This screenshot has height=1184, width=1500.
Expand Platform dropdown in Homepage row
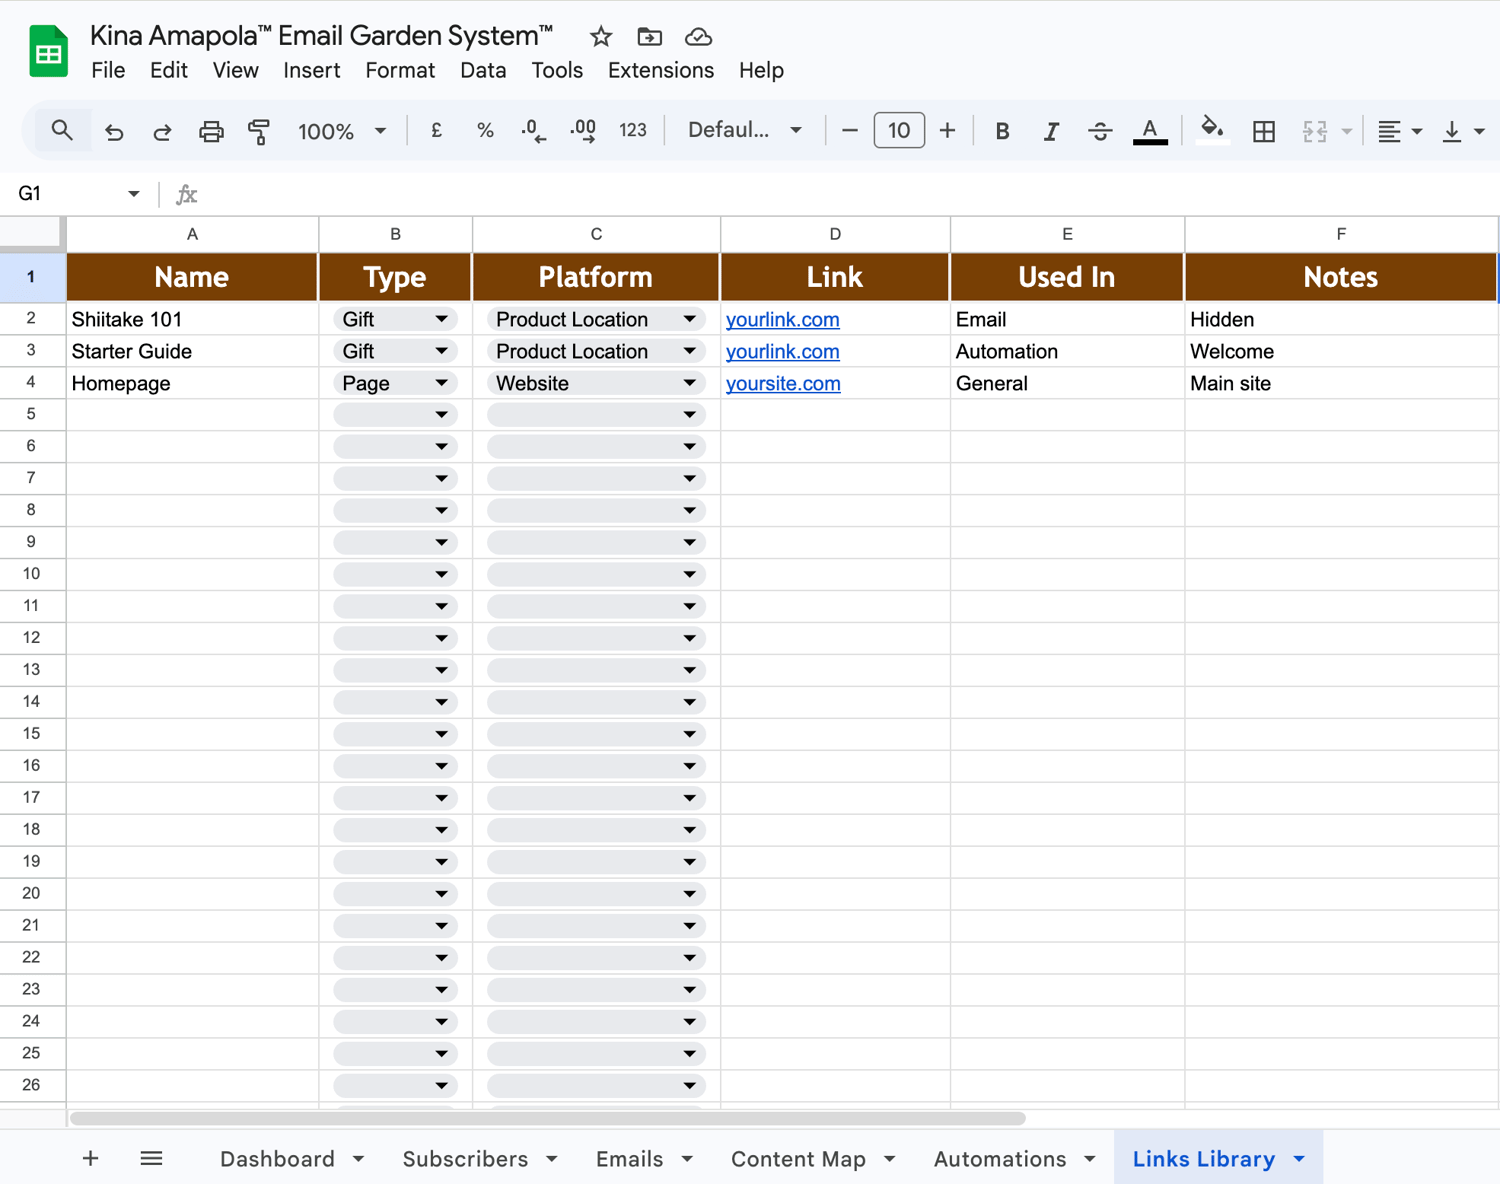tap(689, 383)
